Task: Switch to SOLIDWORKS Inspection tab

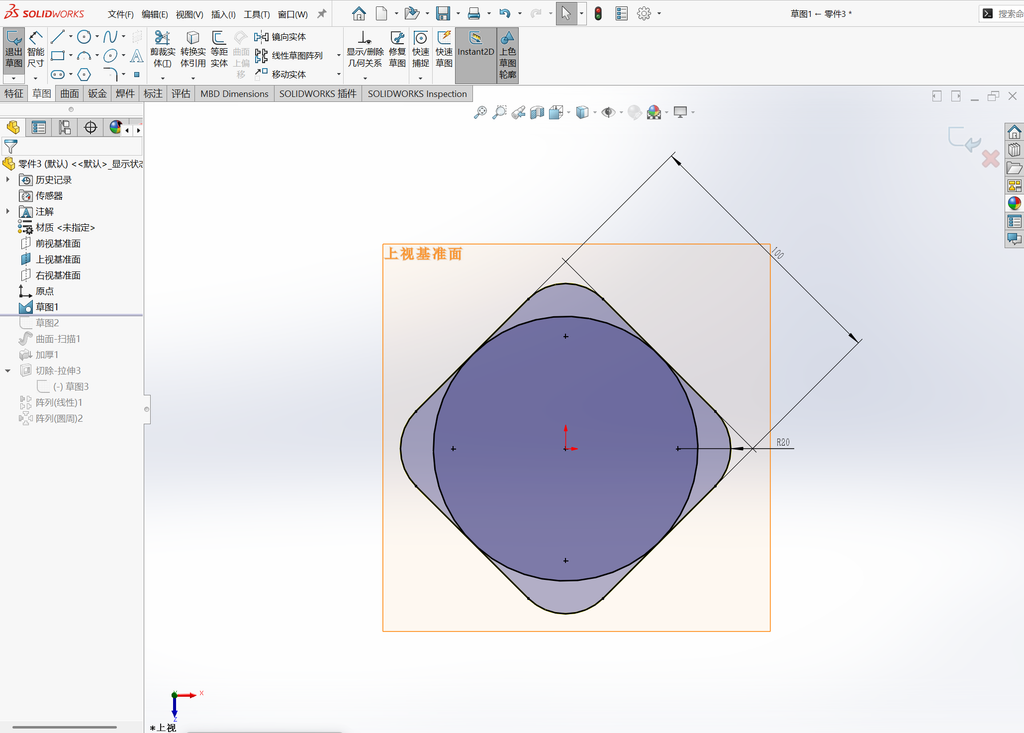Action: point(417,93)
